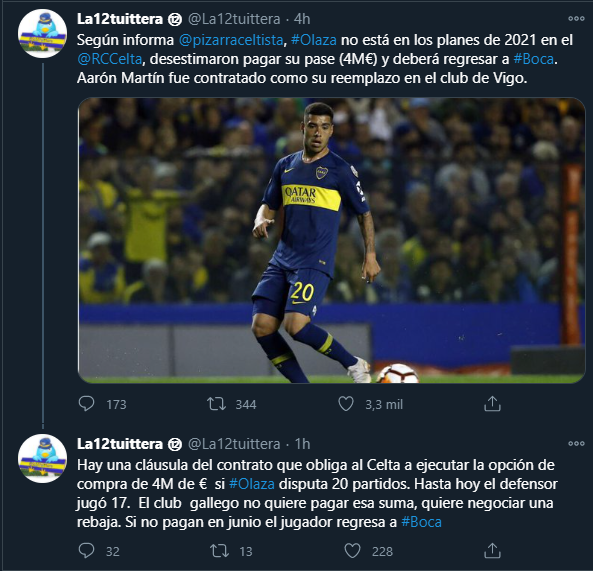Like the first tweet with 3,3 mil likes
This screenshot has width=593, height=571.
[x=346, y=404]
